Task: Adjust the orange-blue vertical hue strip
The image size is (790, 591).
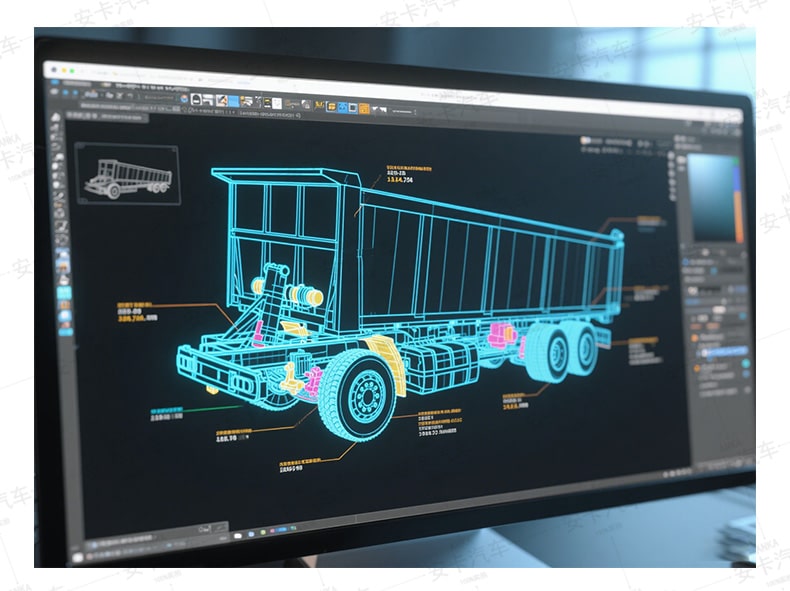Action: tap(738, 202)
